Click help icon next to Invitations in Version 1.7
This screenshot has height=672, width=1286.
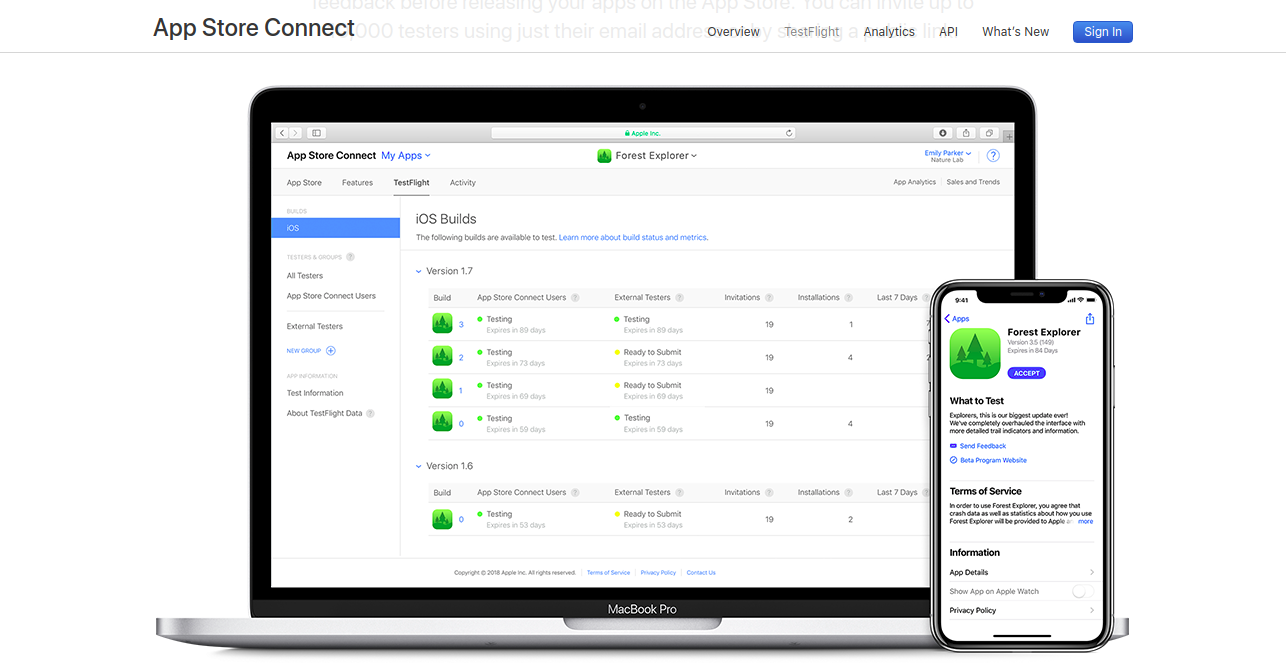coord(770,297)
